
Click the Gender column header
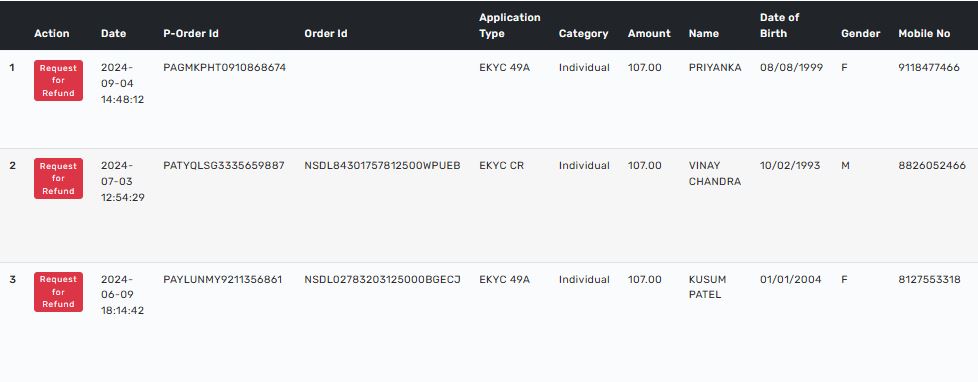pyautogui.click(x=861, y=34)
